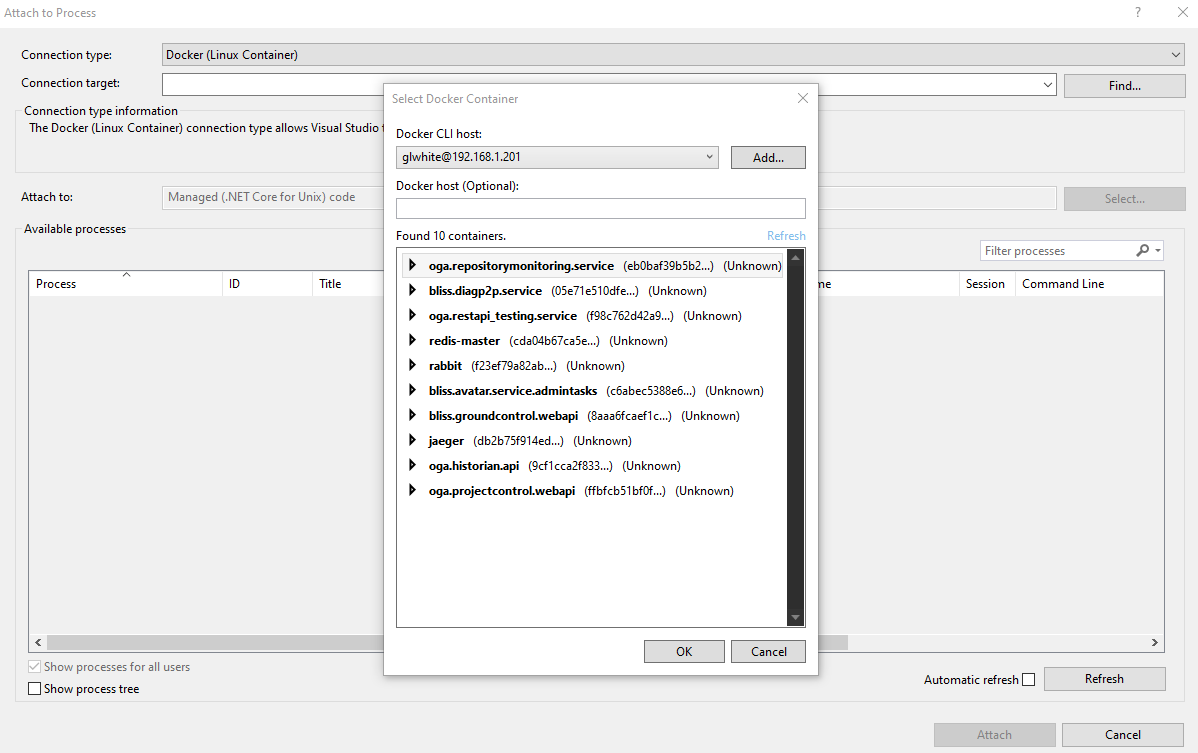Focus the Docker host (Optional) field
Viewport: 1198px width, 753px height.
601,208
